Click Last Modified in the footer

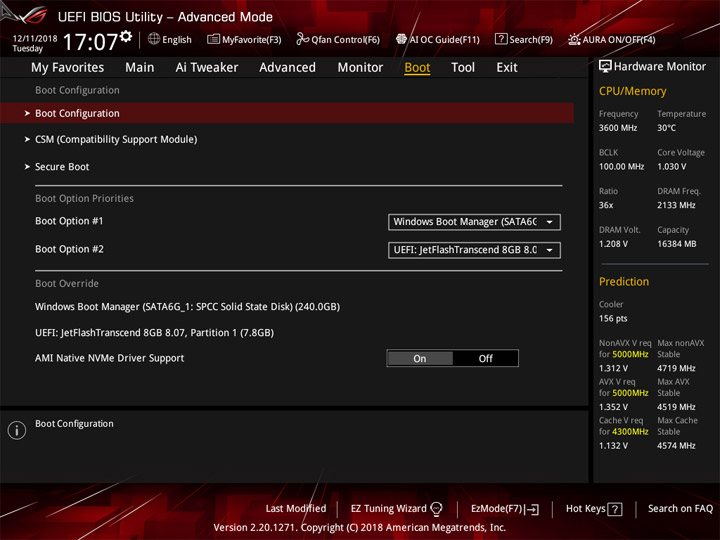tap(296, 508)
